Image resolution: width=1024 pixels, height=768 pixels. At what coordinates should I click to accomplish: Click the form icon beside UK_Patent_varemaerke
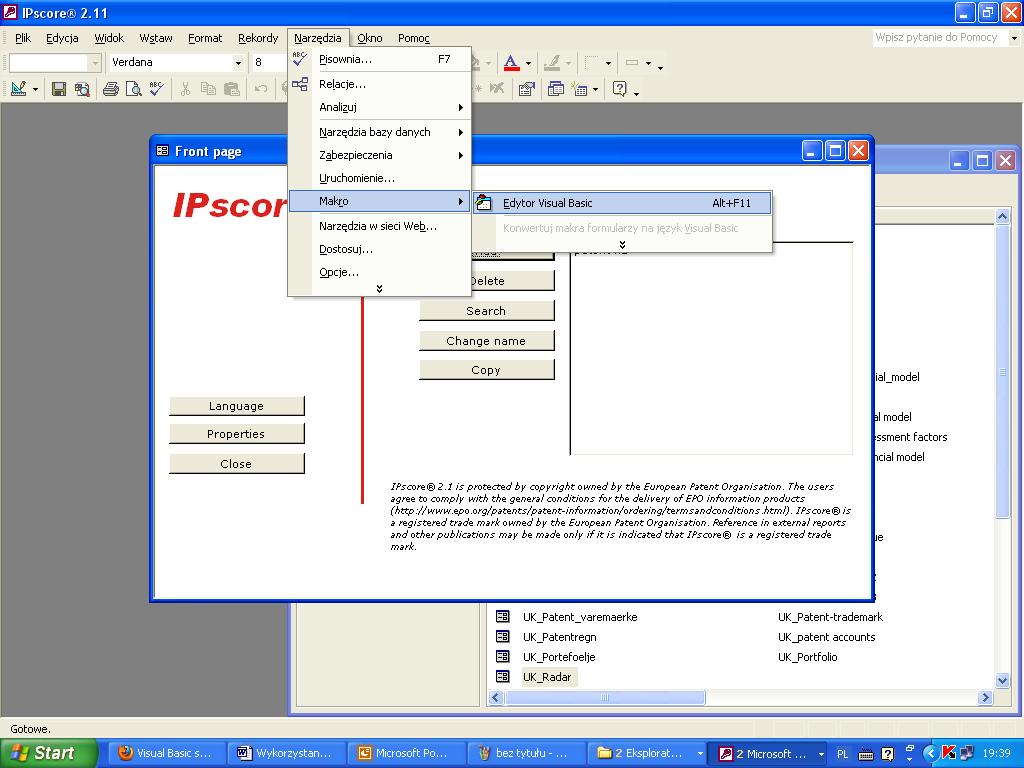coord(502,616)
